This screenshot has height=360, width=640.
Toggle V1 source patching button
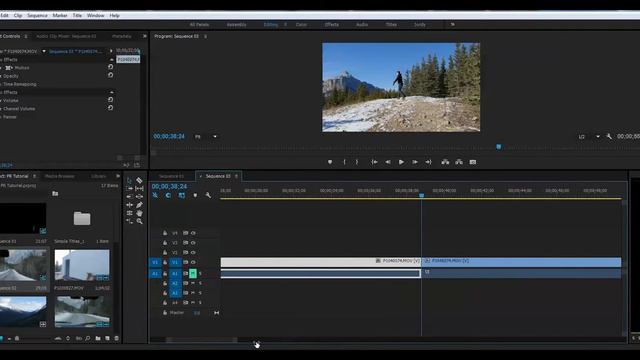click(155, 262)
